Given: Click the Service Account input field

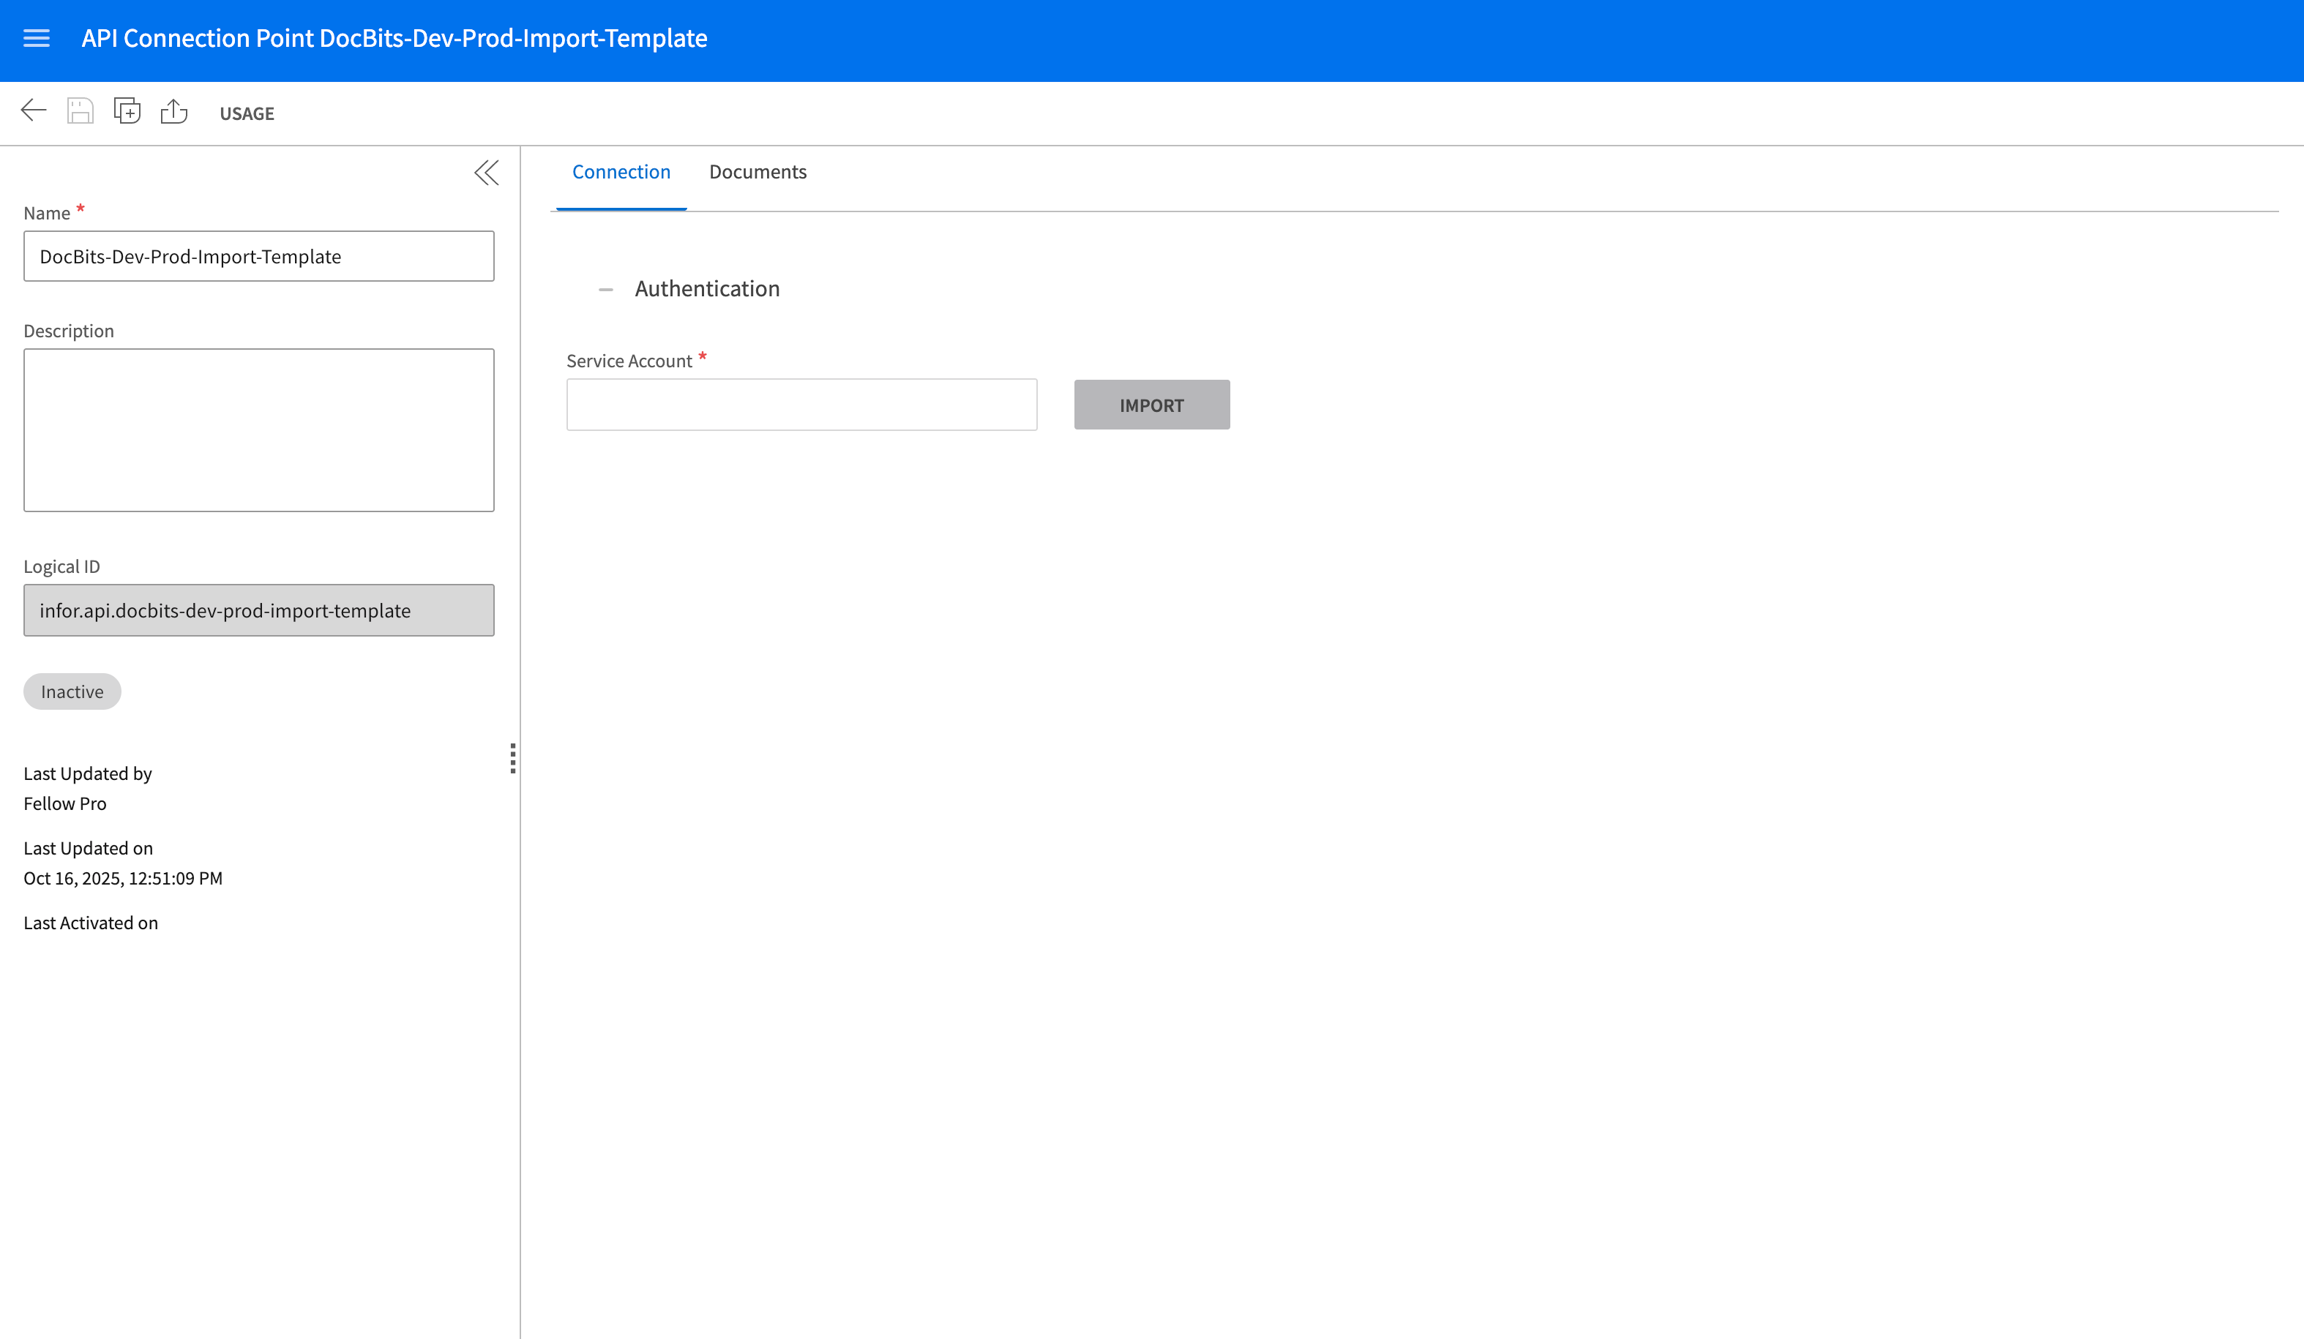Looking at the screenshot, I should click(x=801, y=405).
